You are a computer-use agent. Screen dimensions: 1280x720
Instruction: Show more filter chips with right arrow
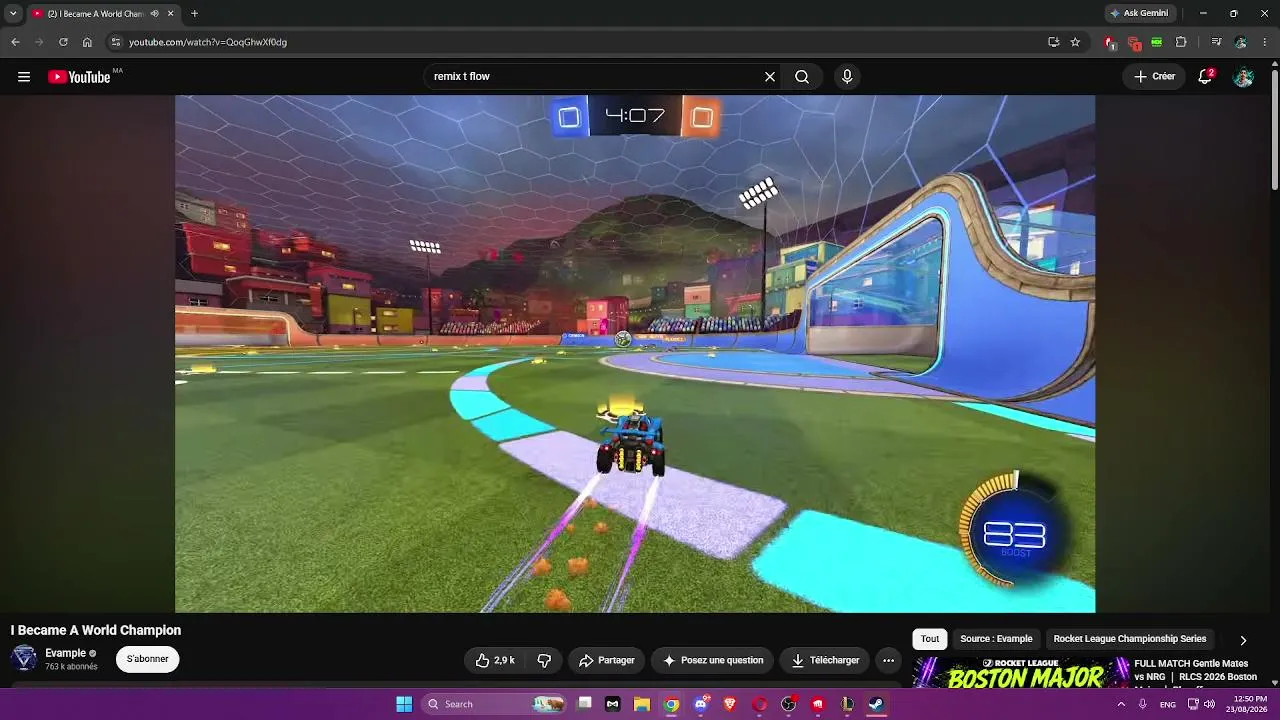click(x=1243, y=640)
